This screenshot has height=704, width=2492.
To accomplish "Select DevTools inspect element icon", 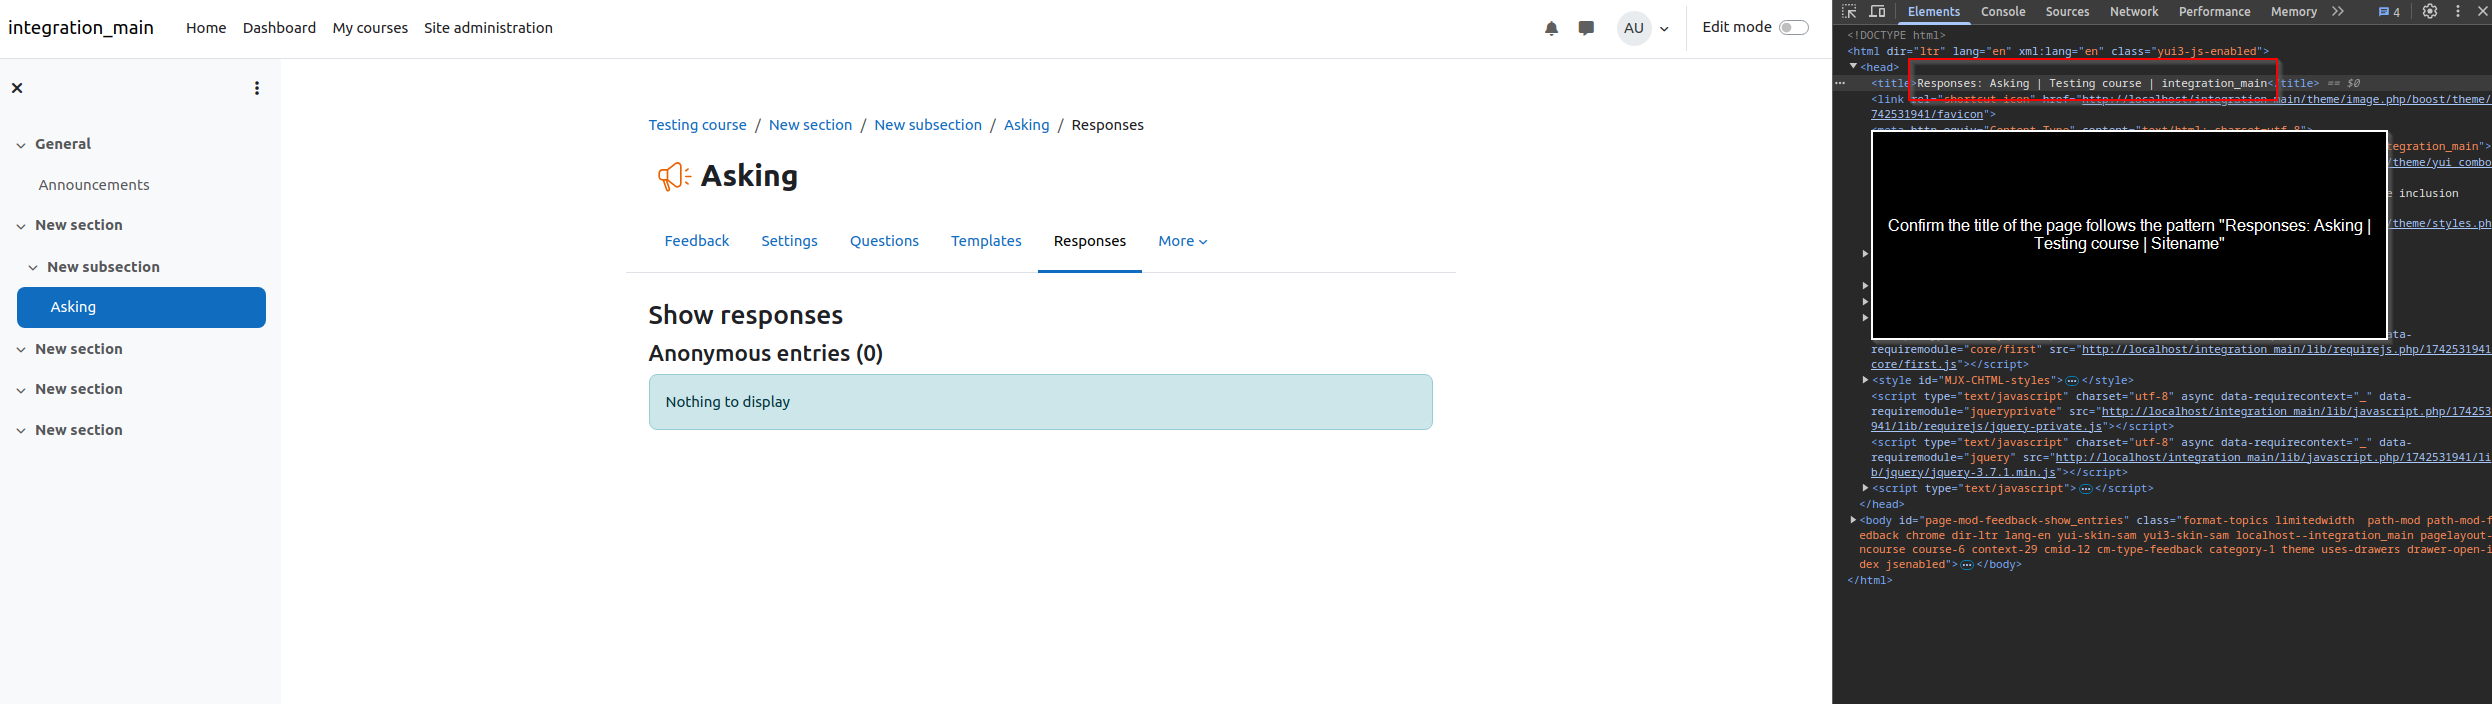I will [x=1849, y=12].
